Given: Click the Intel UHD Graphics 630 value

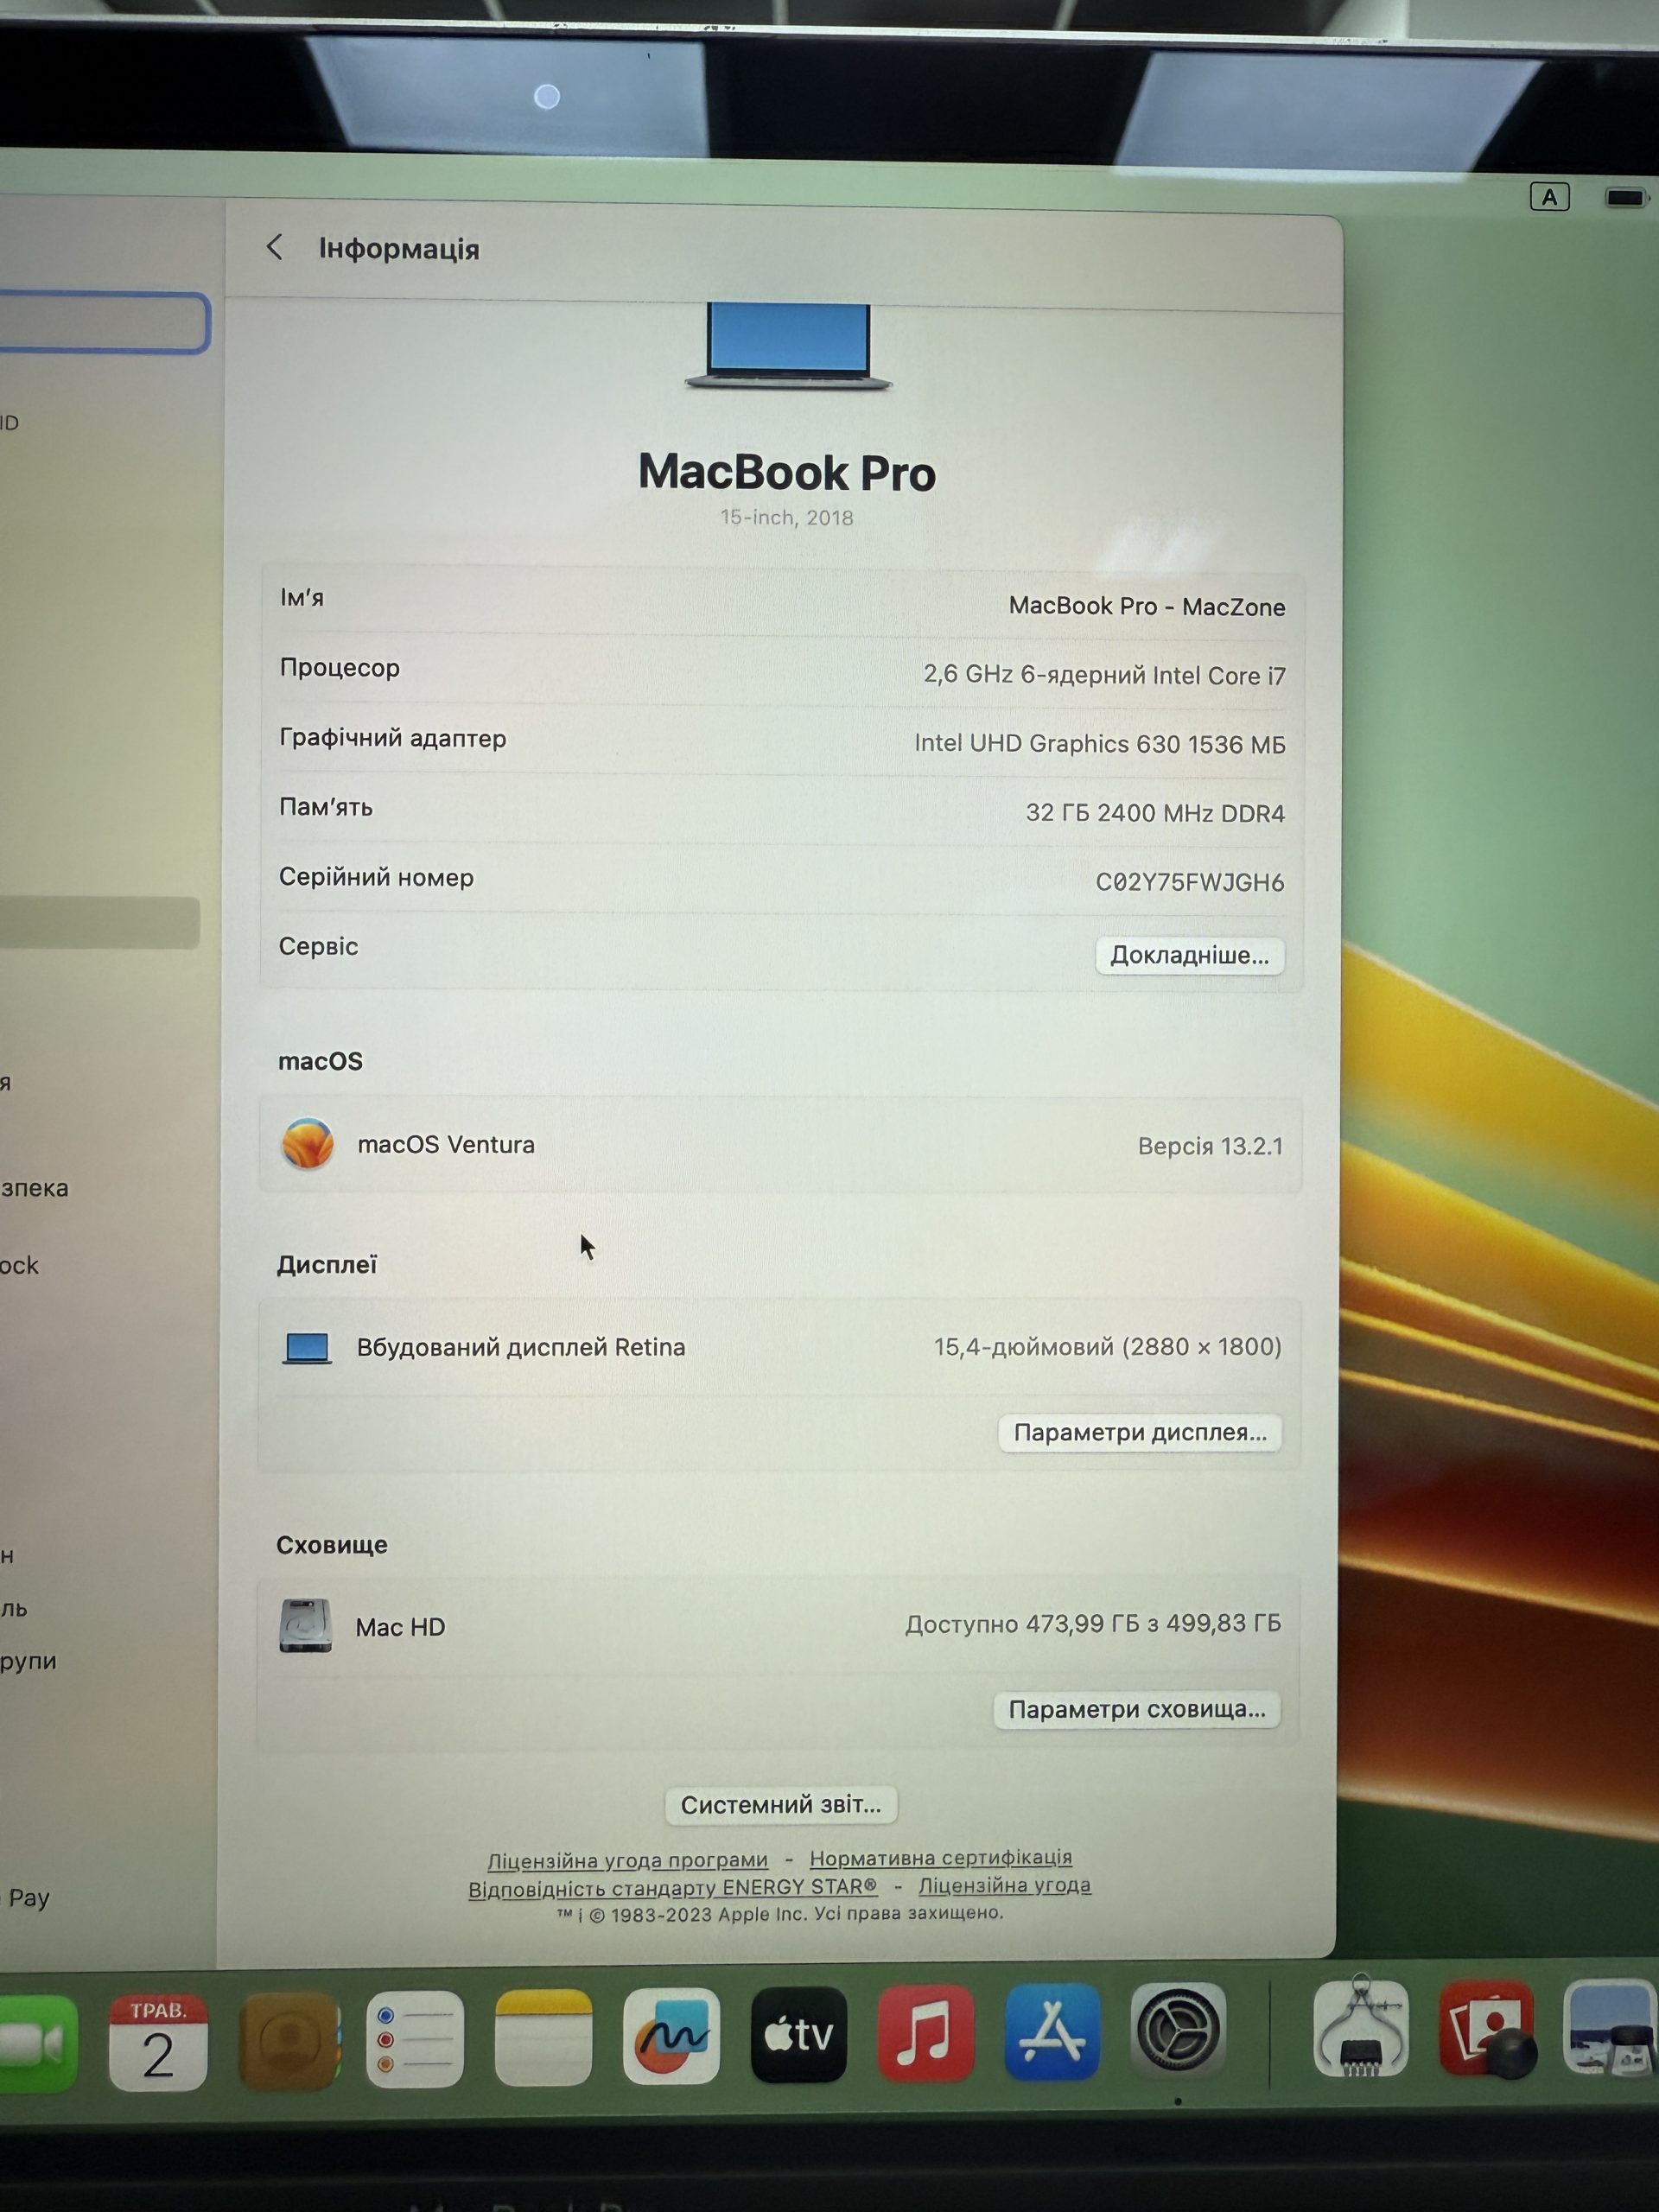Looking at the screenshot, I should [1099, 744].
